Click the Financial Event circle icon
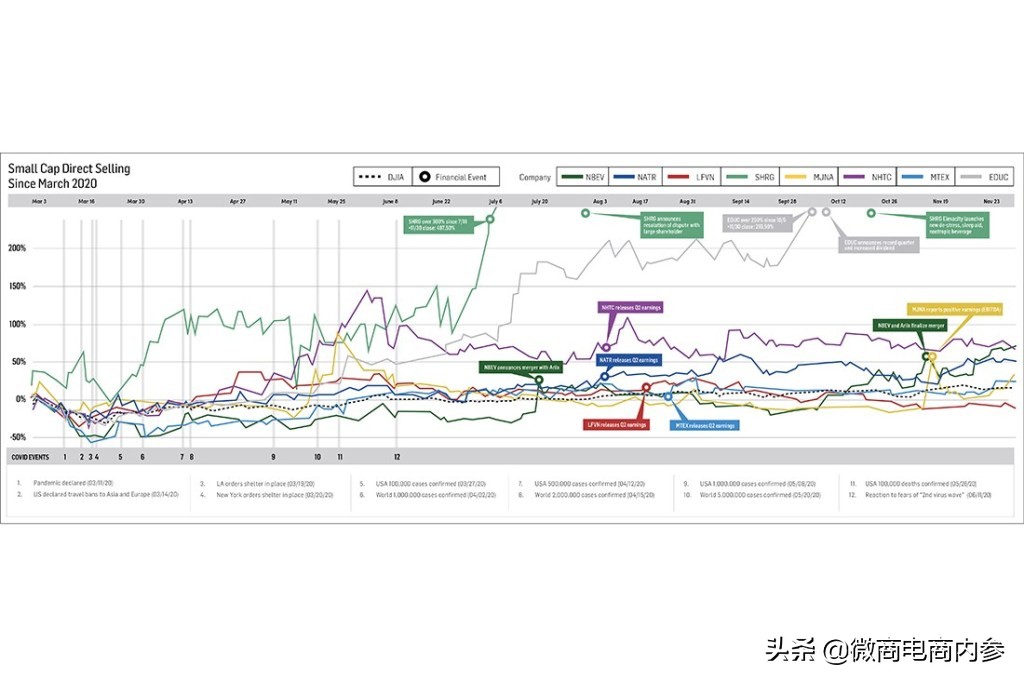The image size is (1024, 682). 425,176
